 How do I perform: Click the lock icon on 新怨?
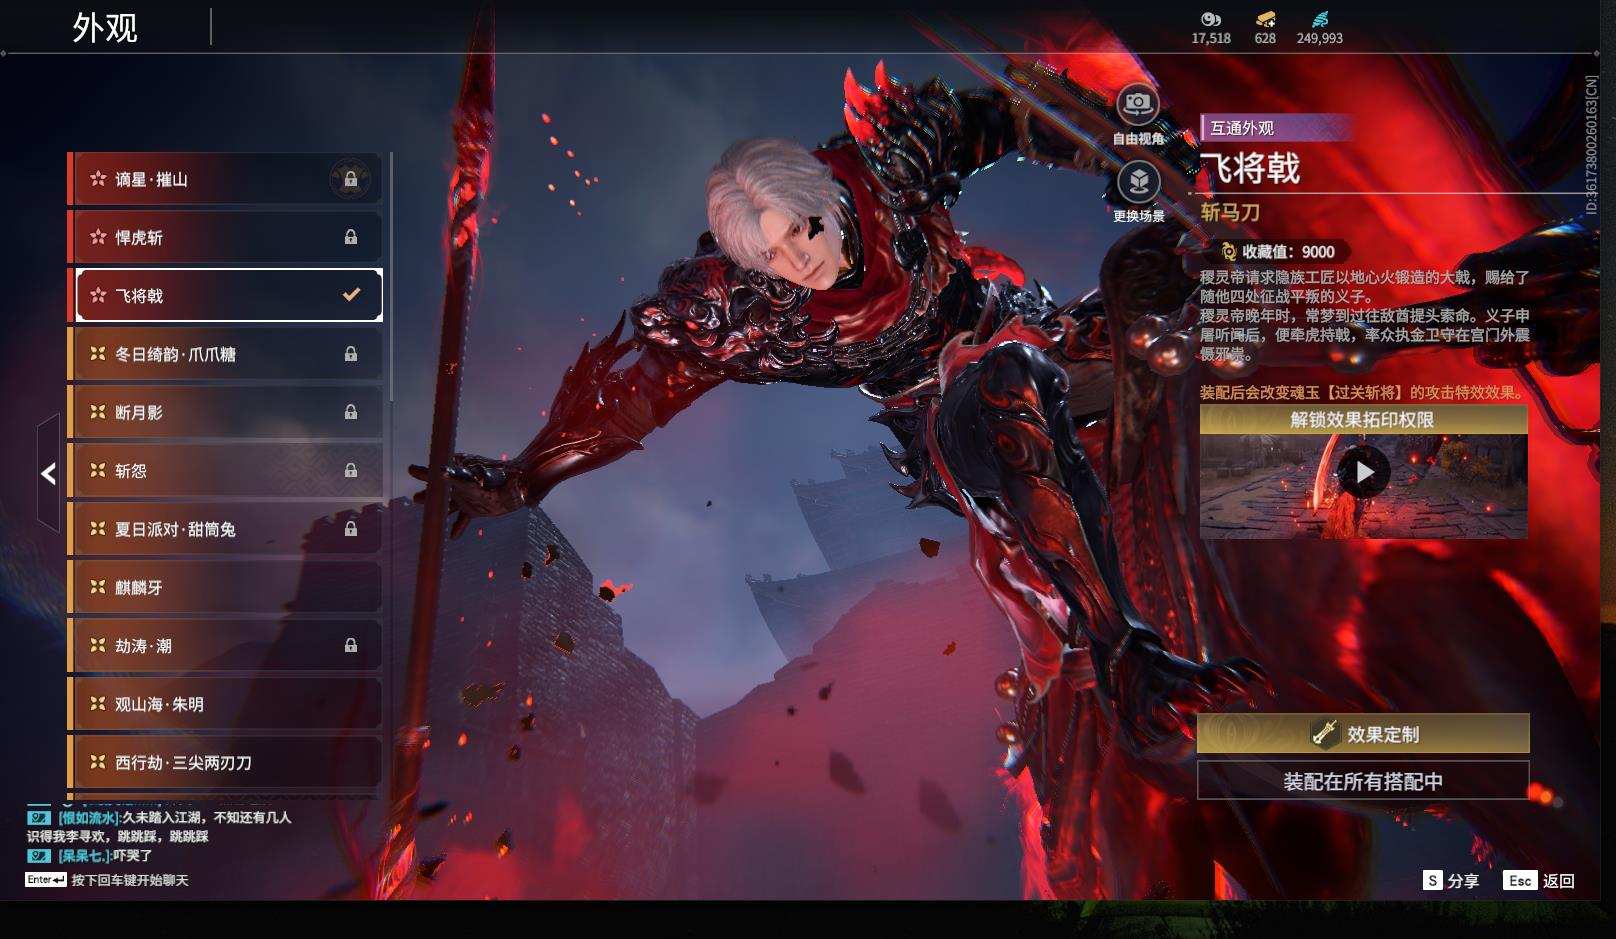[x=351, y=470]
